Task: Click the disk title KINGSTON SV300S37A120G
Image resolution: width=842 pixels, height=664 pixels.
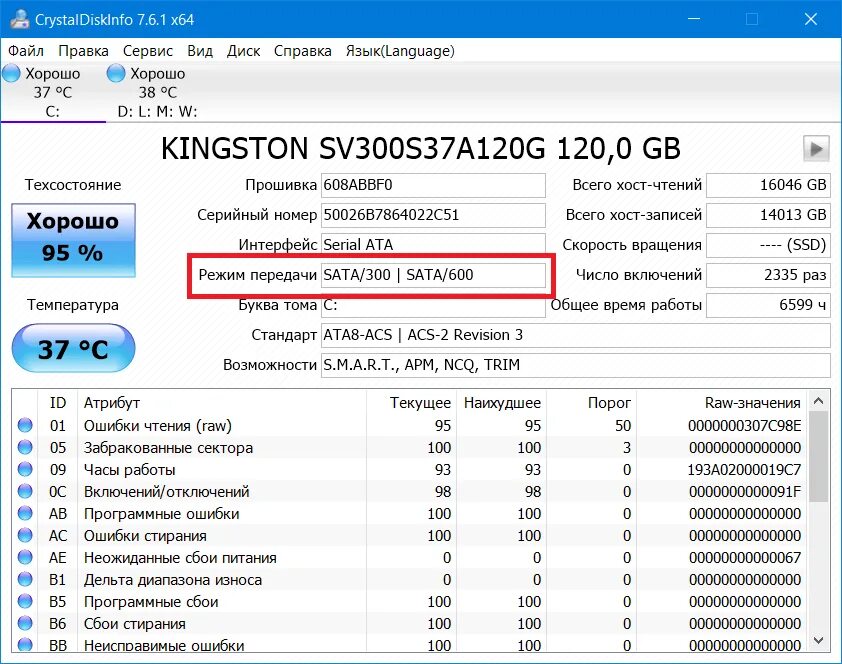Action: point(420,149)
